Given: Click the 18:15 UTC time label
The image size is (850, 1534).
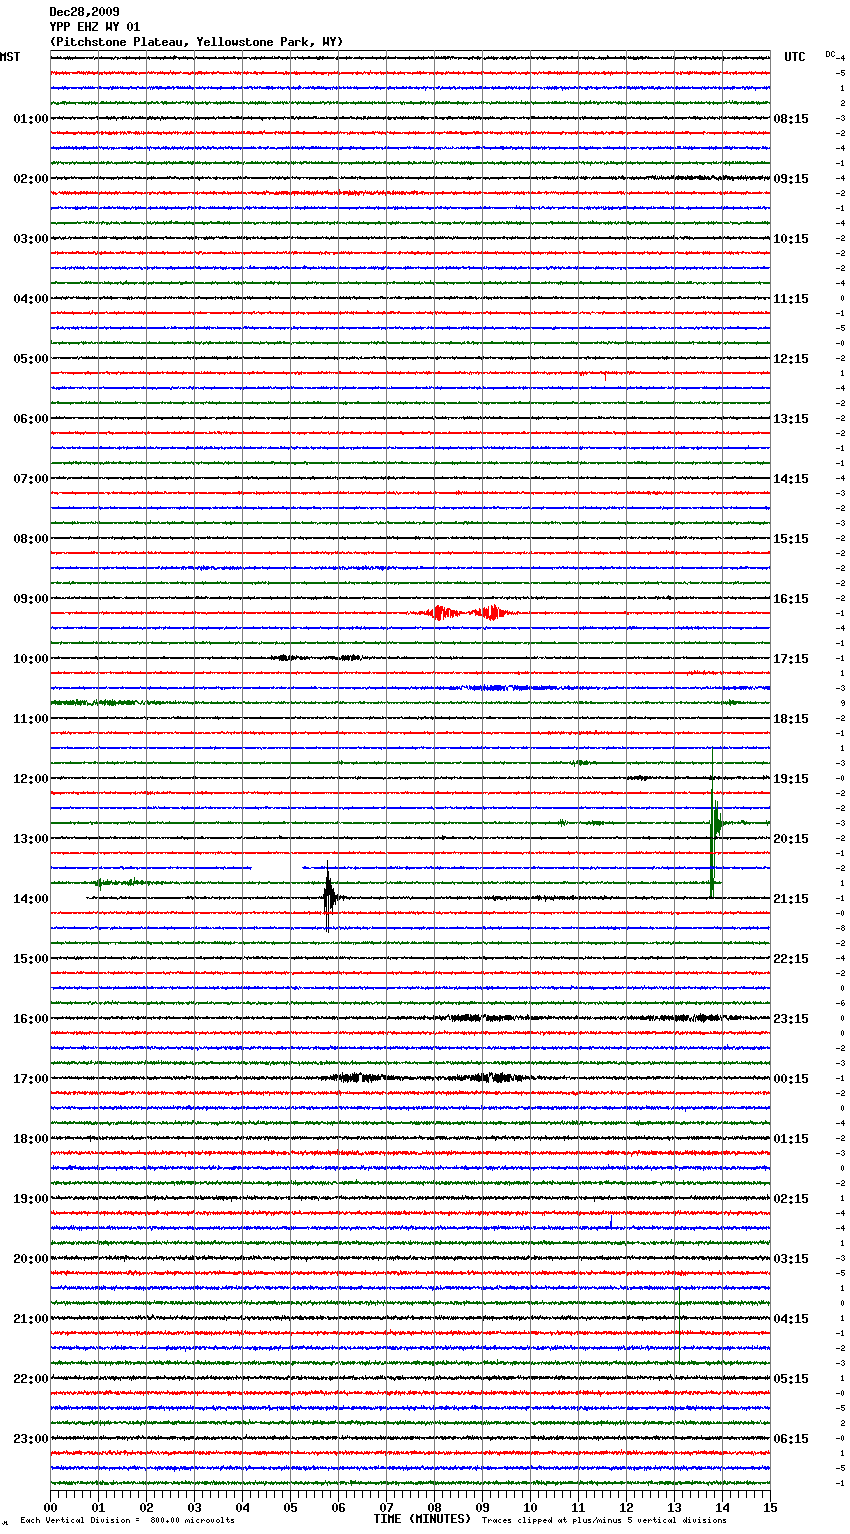Looking at the screenshot, I should (x=791, y=719).
